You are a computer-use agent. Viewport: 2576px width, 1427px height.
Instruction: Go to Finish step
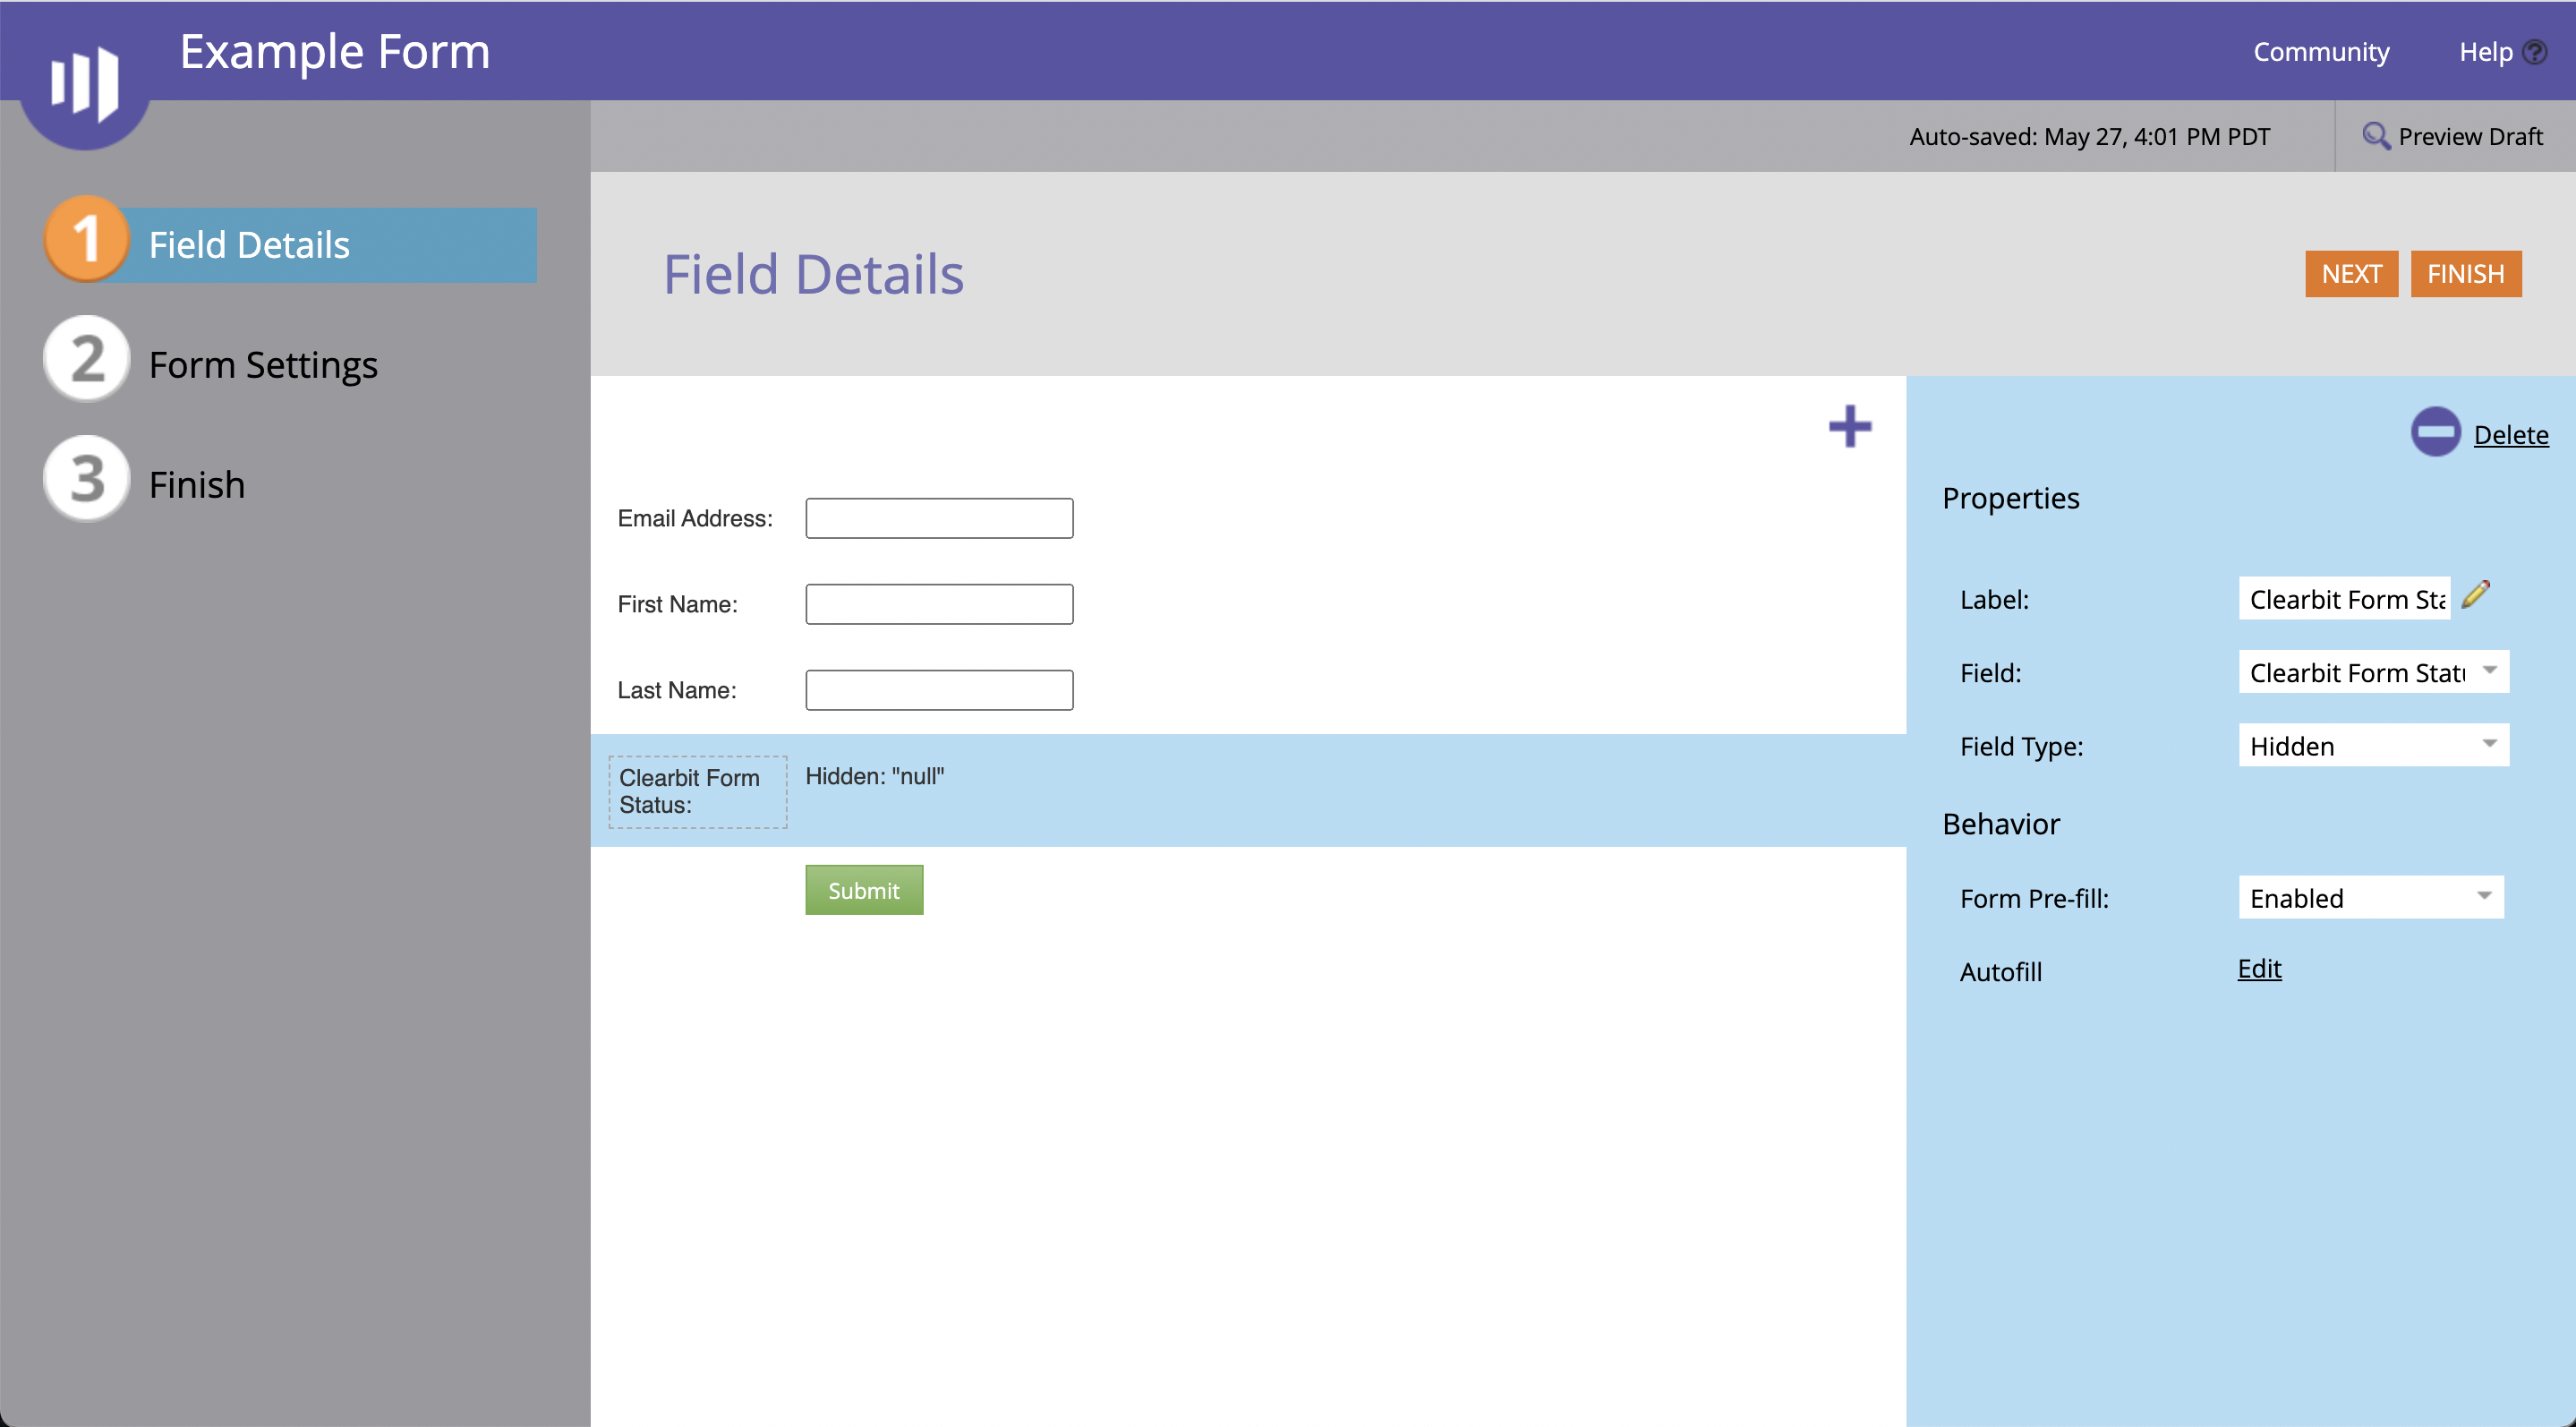pos(197,485)
